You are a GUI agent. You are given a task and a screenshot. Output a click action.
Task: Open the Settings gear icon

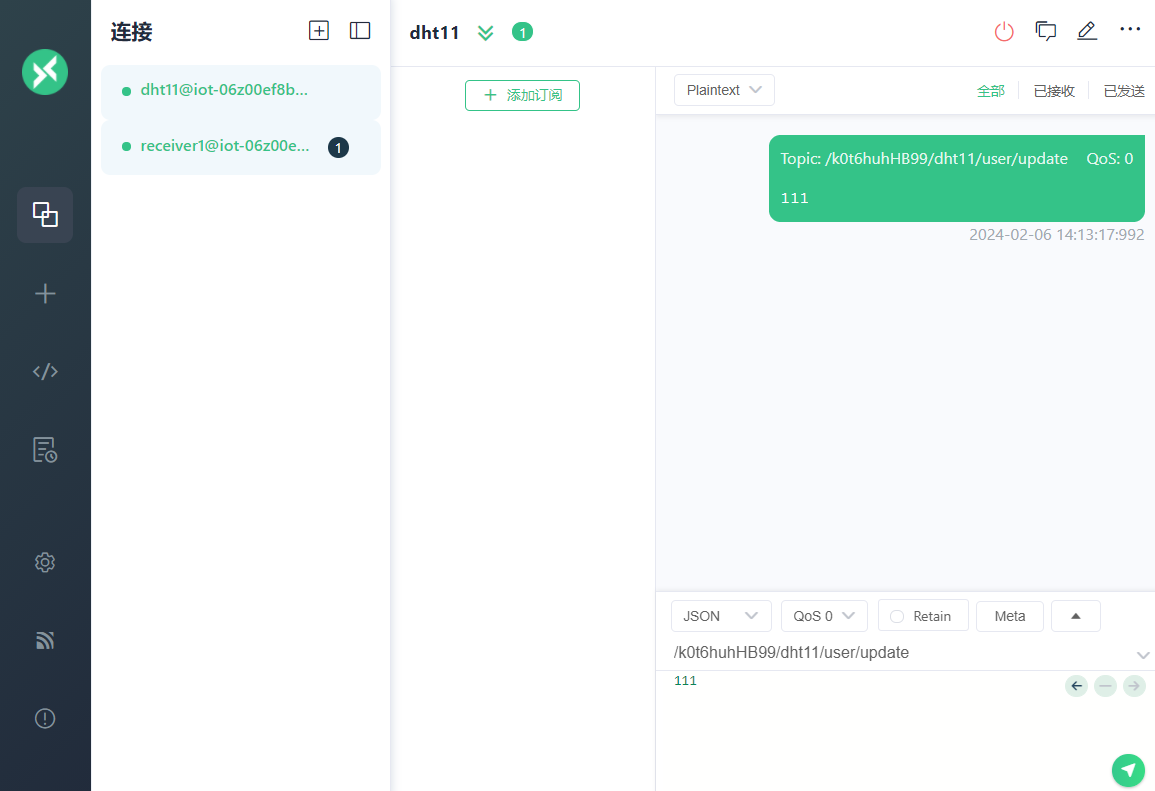click(45, 563)
